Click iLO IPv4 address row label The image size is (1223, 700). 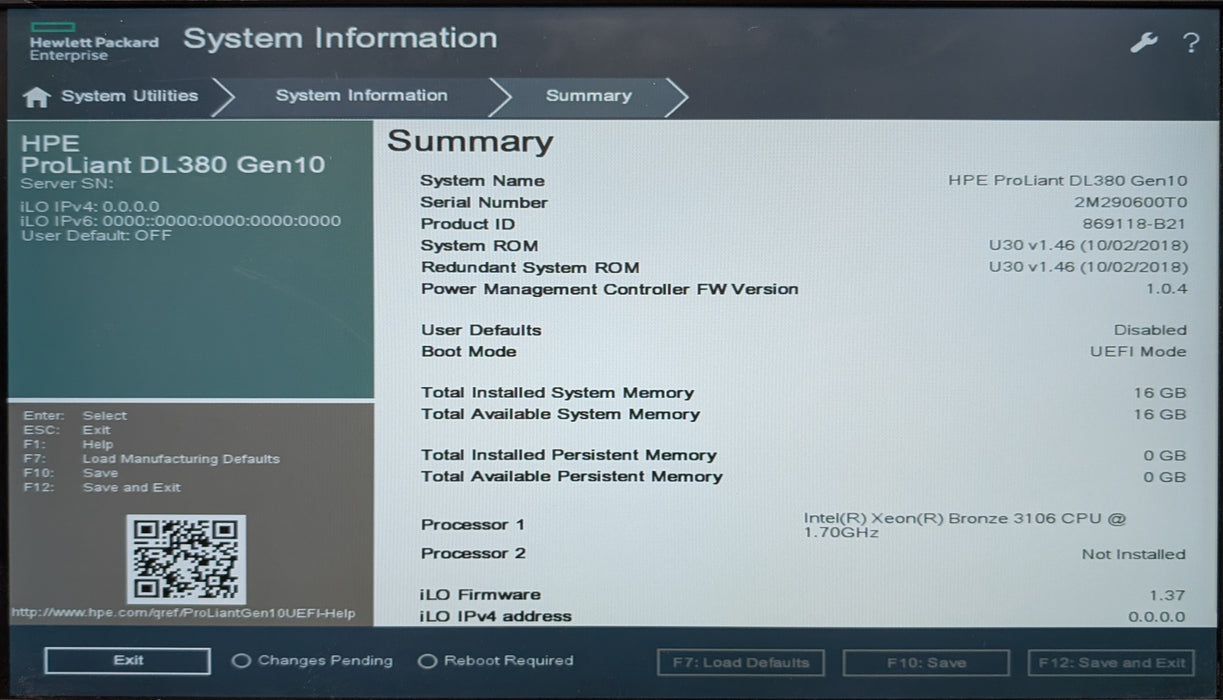click(496, 617)
